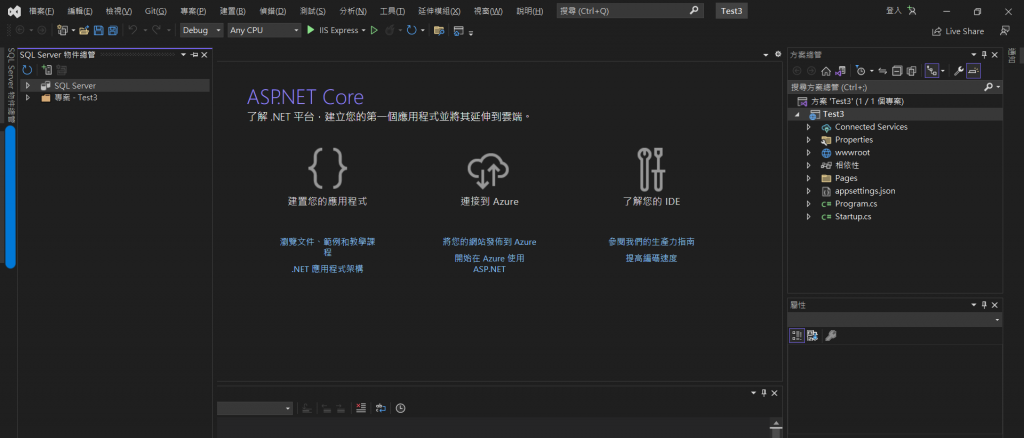Click Home icon in Solution Explorer toolbar
Image resolution: width=1024 pixels, height=438 pixels.
pos(825,70)
